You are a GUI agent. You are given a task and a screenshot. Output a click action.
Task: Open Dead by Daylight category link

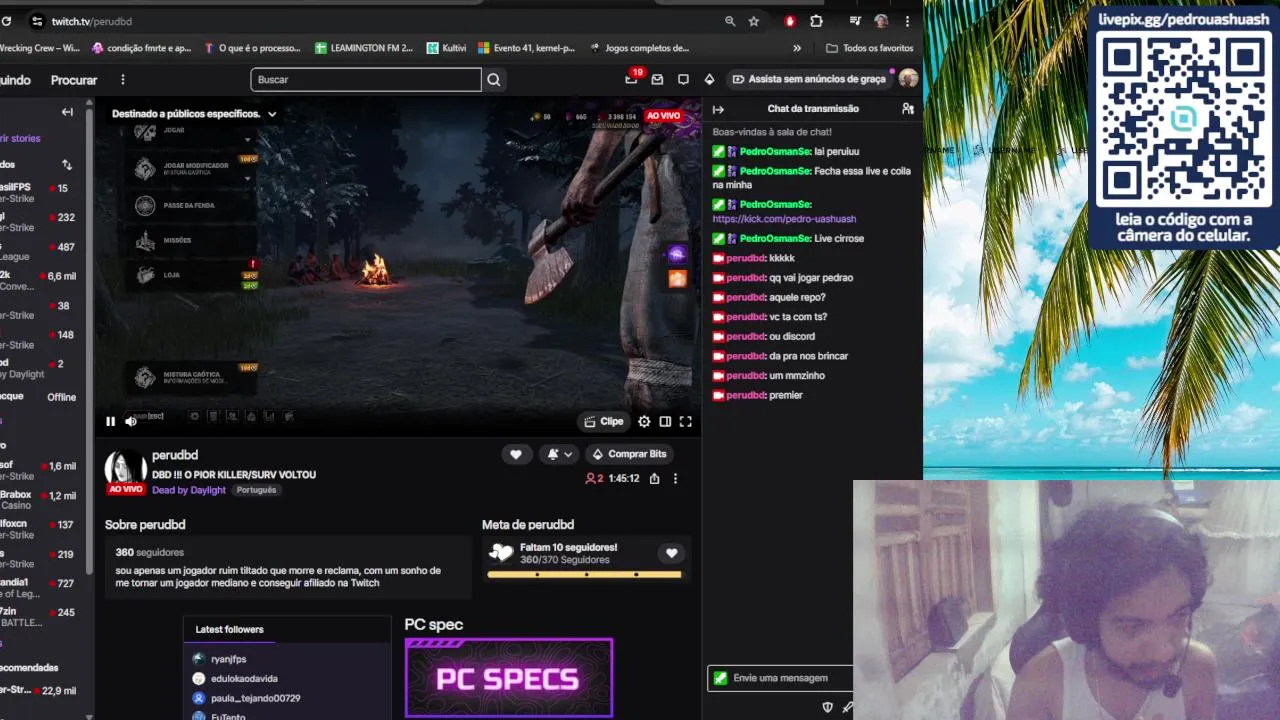[x=189, y=490]
